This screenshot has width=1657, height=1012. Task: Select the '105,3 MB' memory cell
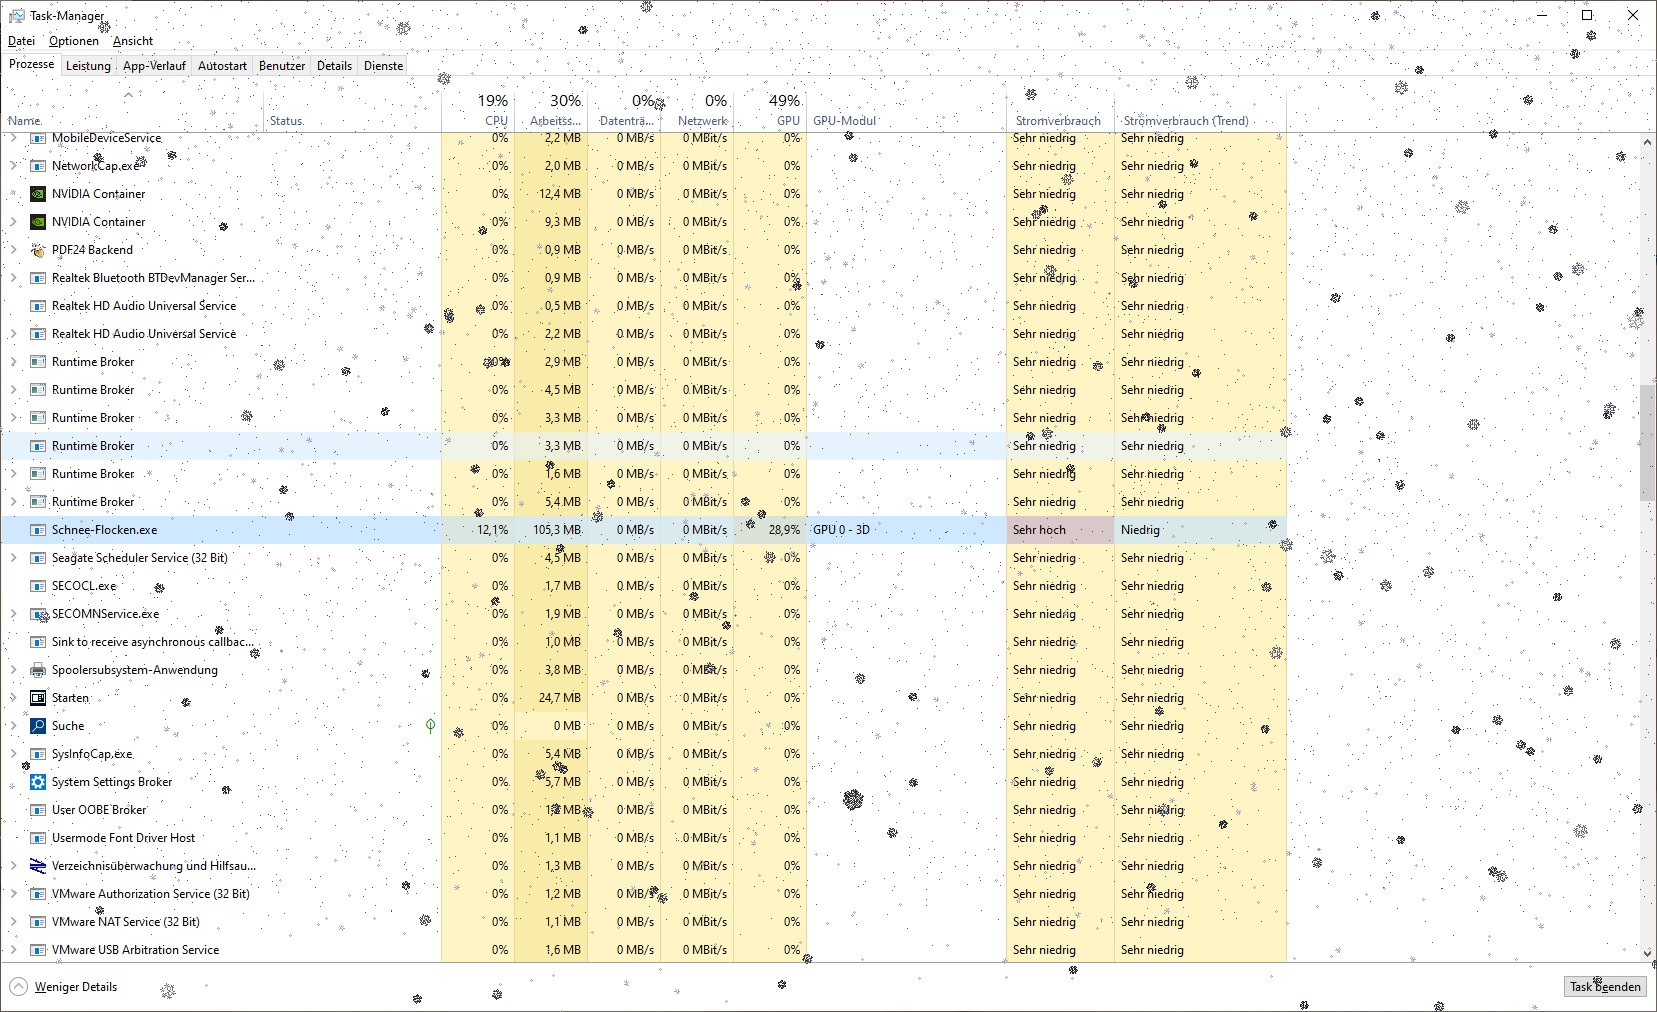coord(551,530)
